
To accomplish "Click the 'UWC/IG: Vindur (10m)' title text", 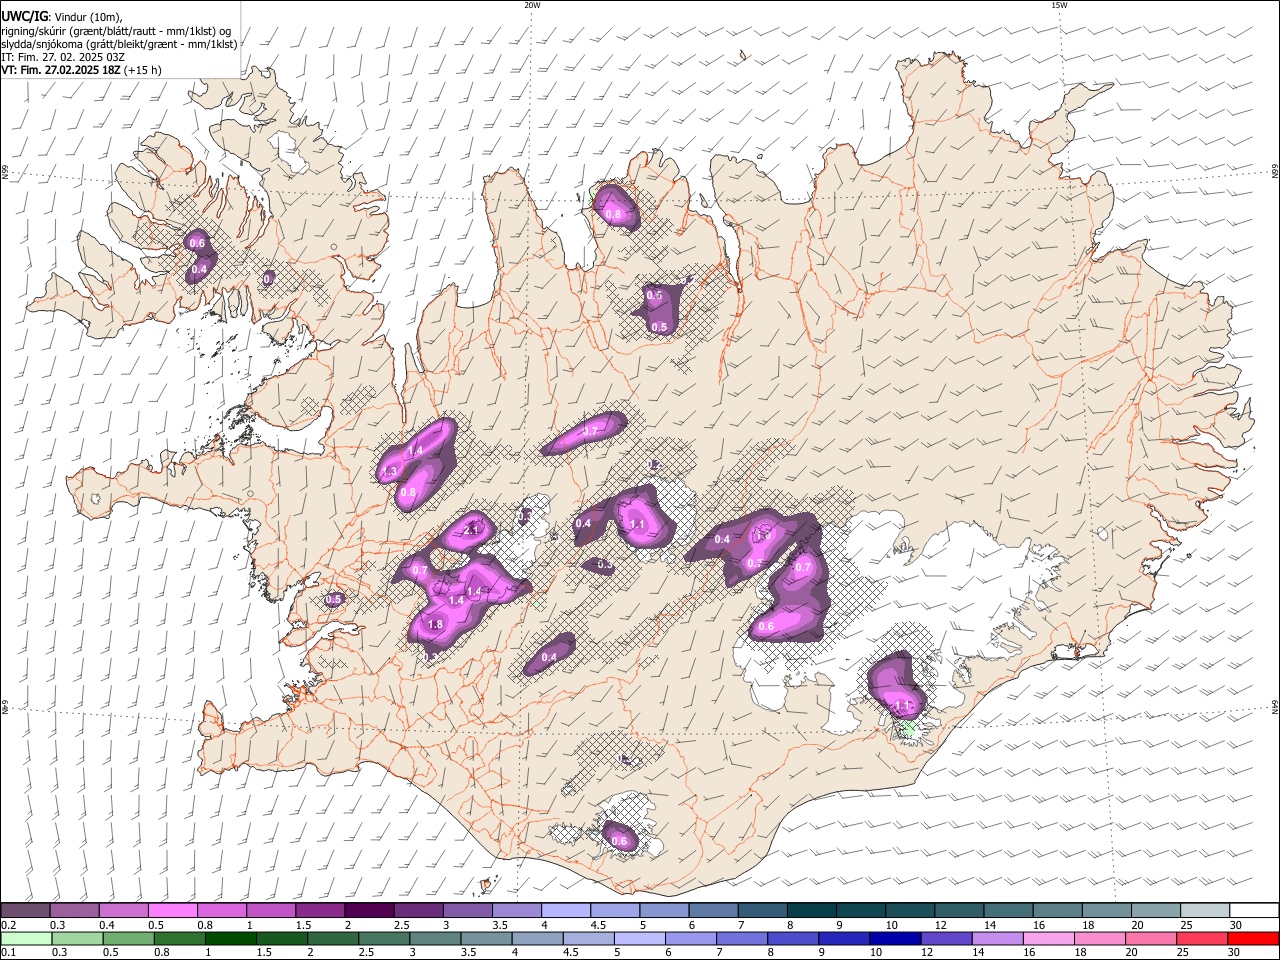I will pos(62,16).
